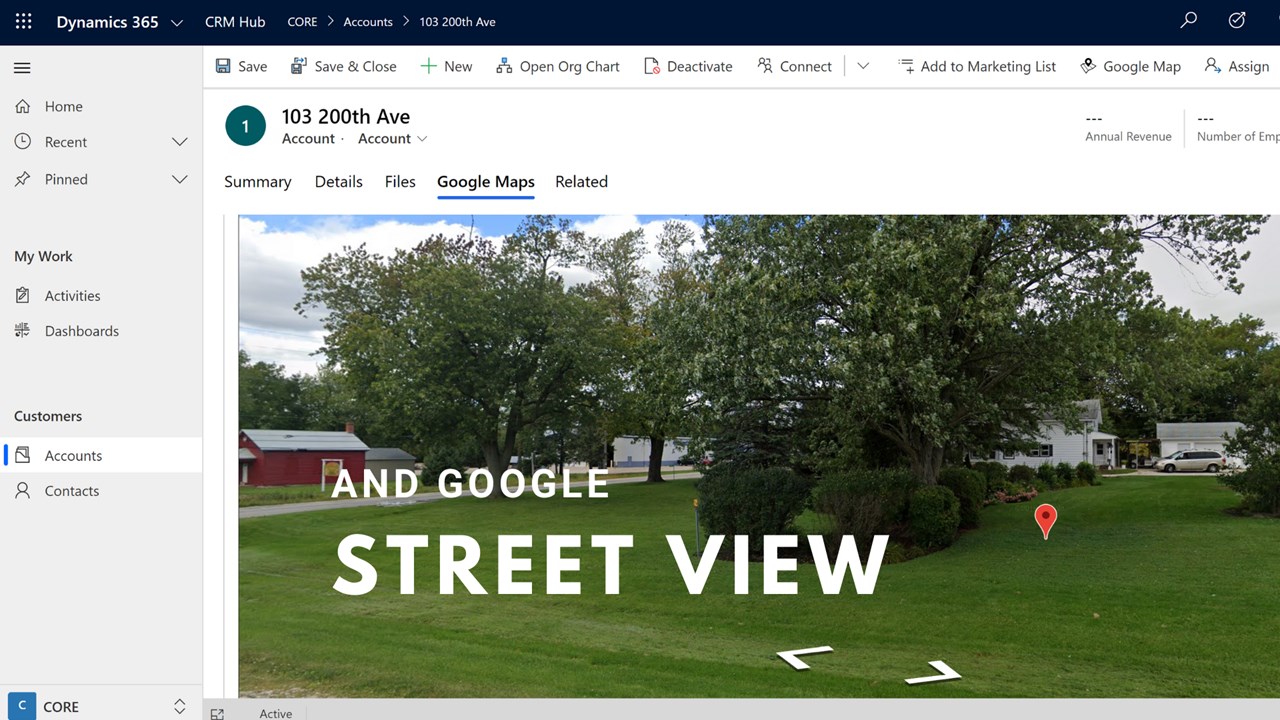1280x720 pixels.
Task: Move Street View with left arrow
Action: pyautogui.click(x=805, y=657)
